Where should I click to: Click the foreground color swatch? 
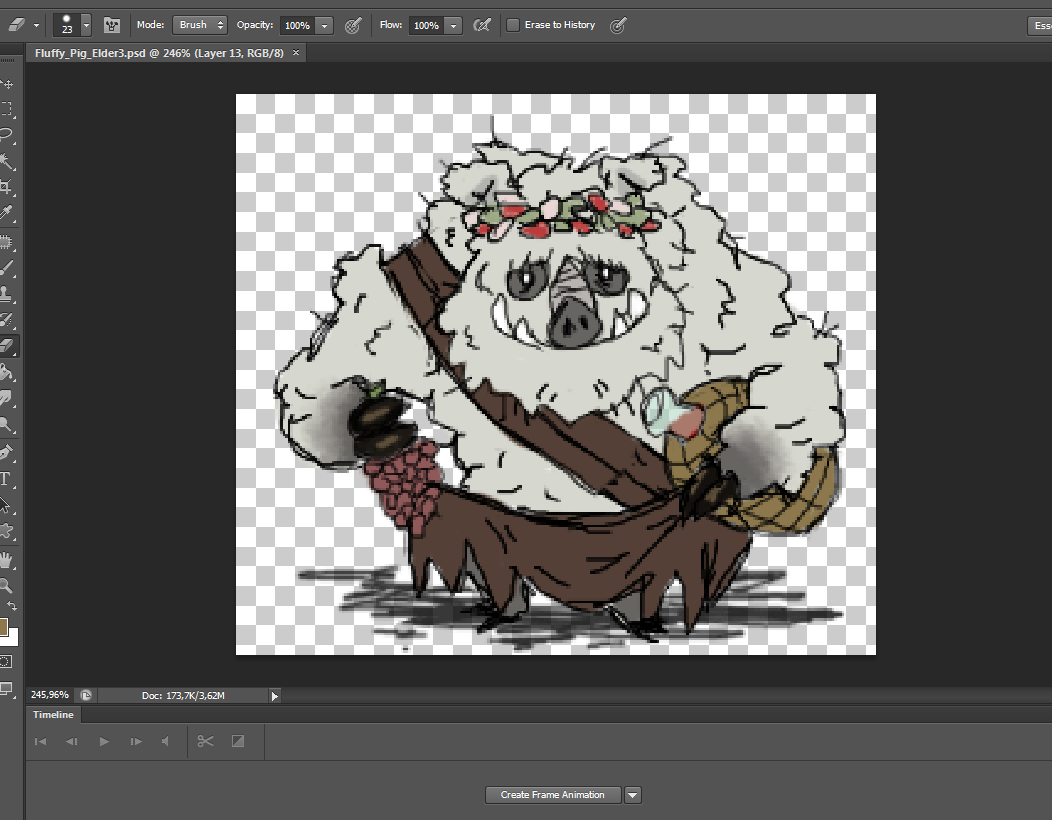3,627
